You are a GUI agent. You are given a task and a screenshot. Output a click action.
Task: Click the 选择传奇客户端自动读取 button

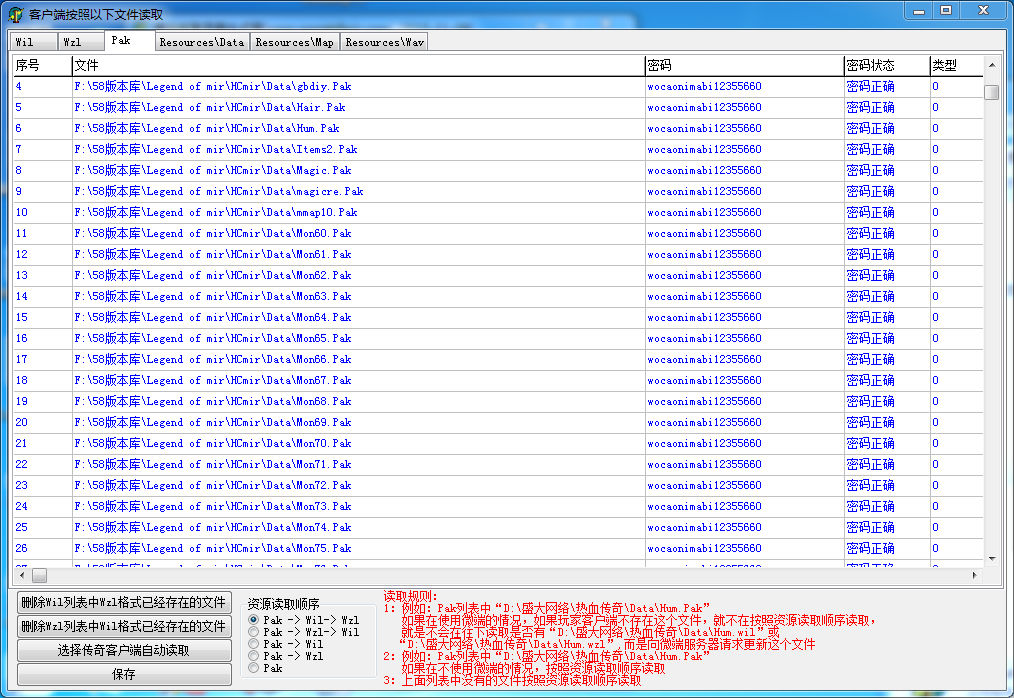pos(124,651)
